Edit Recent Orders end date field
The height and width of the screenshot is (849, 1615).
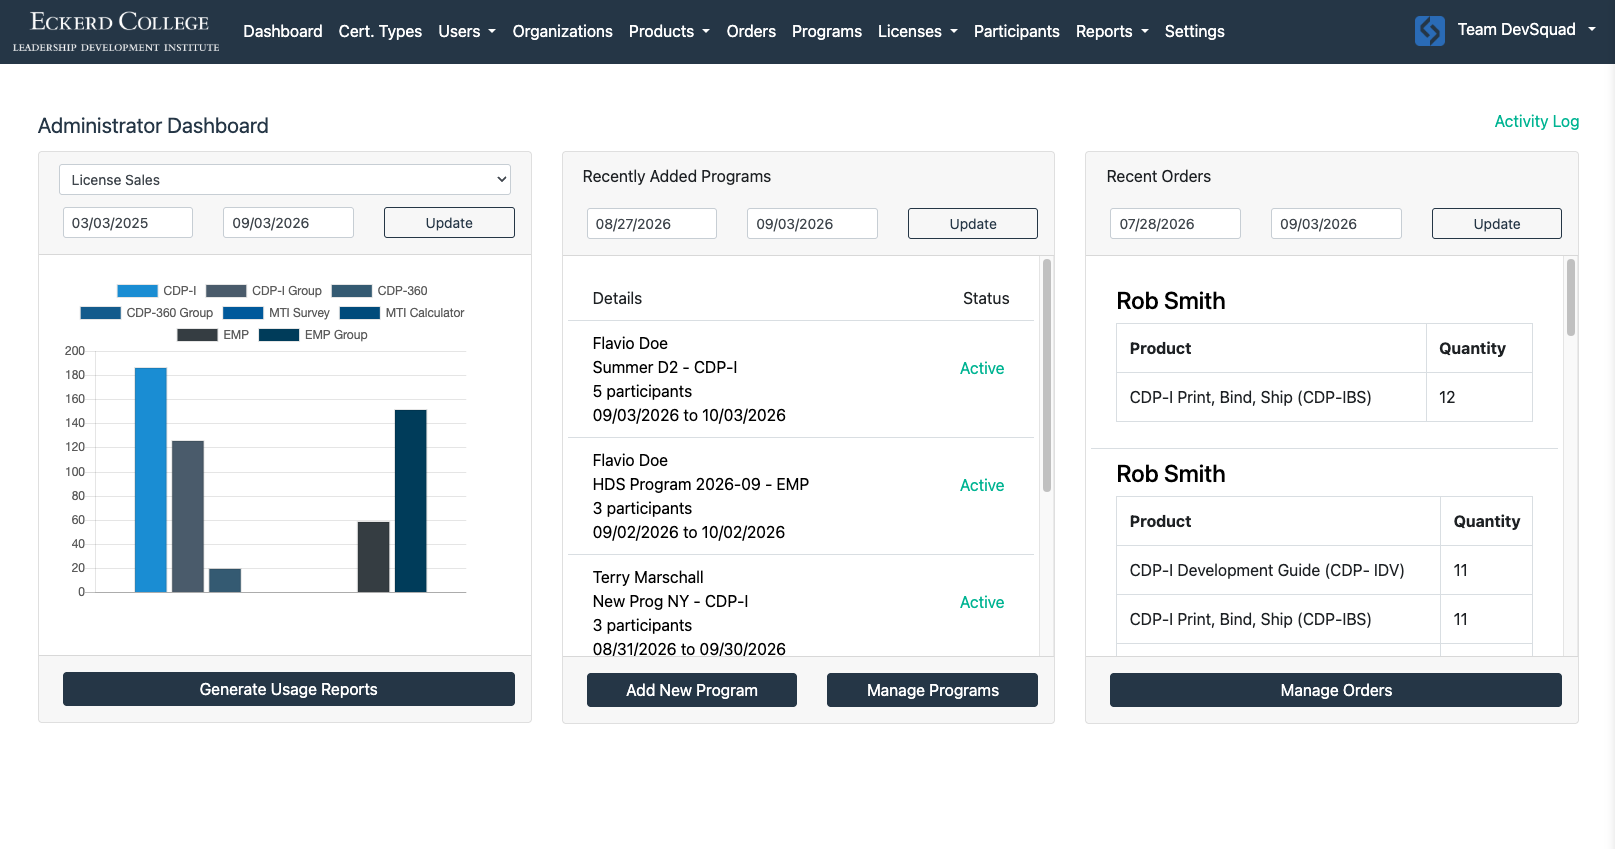coord(1336,224)
